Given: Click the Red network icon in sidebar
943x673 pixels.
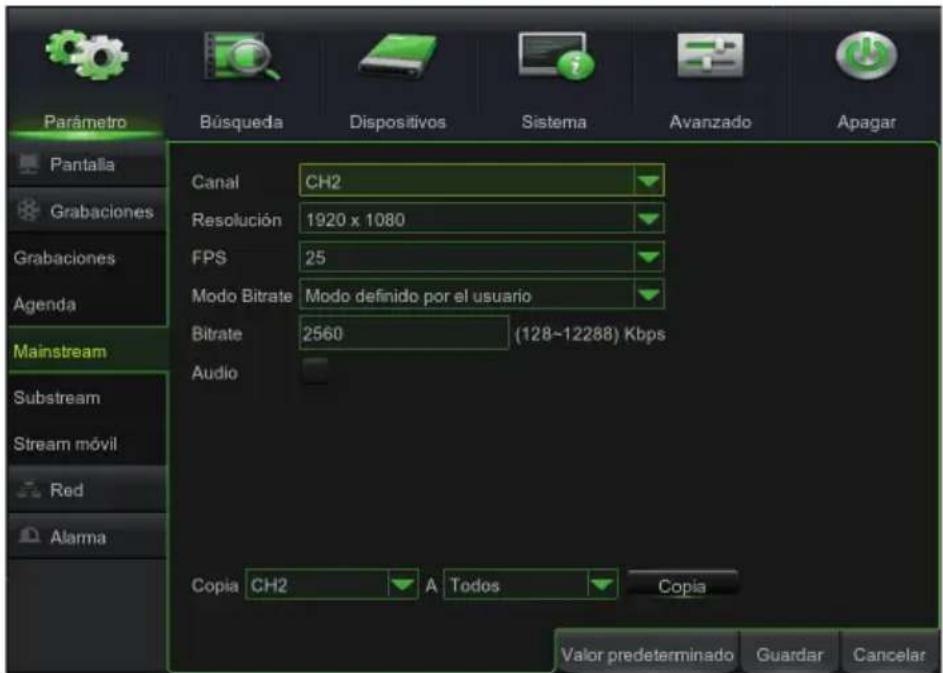Looking at the screenshot, I should pyautogui.click(x=28, y=490).
